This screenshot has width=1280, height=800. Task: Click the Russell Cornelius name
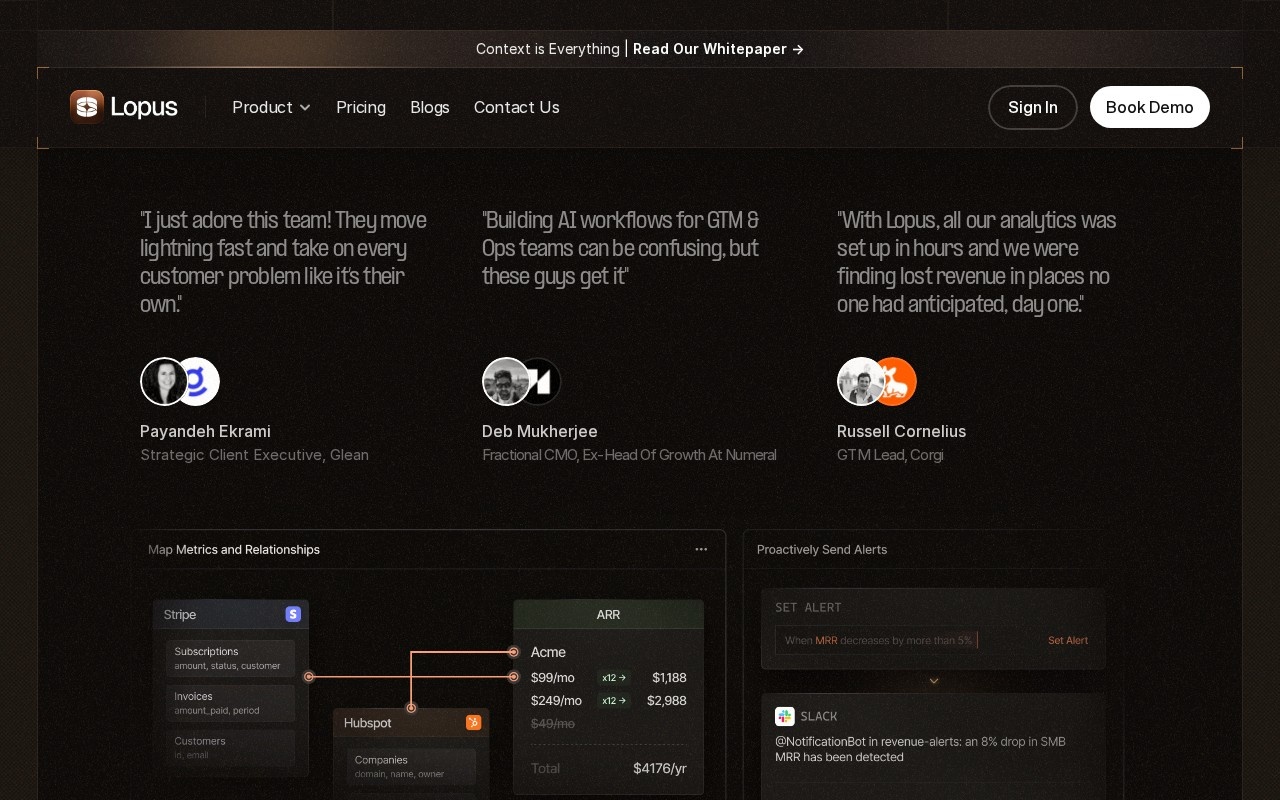(901, 431)
